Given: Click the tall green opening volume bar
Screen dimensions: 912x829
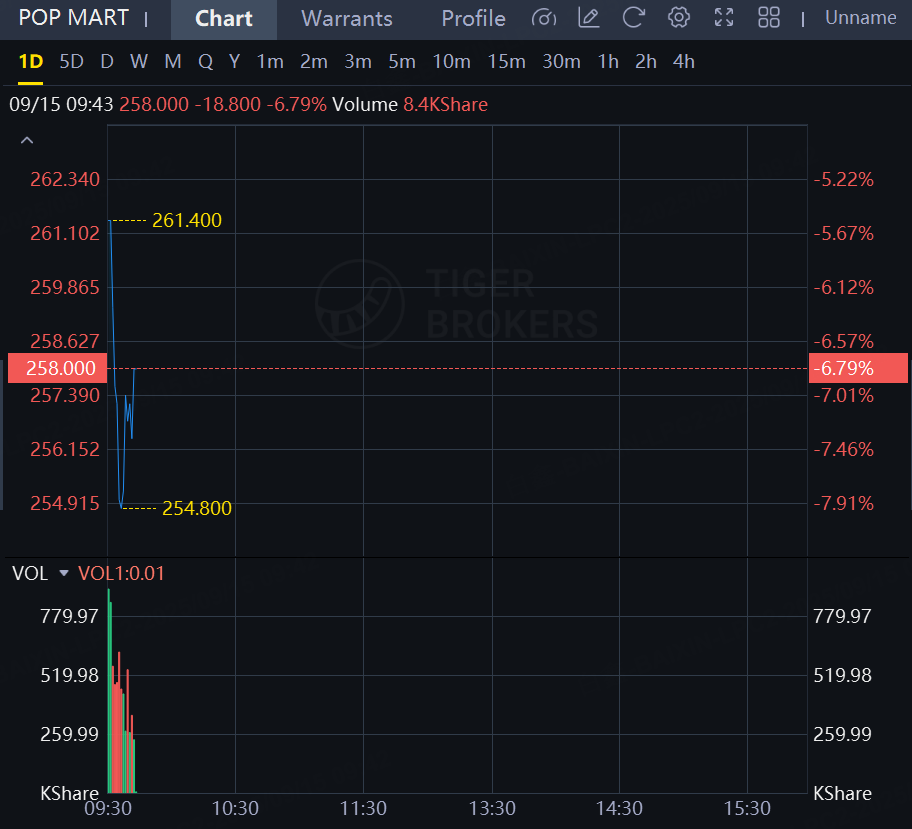Looking at the screenshot, I should coord(109,691).
